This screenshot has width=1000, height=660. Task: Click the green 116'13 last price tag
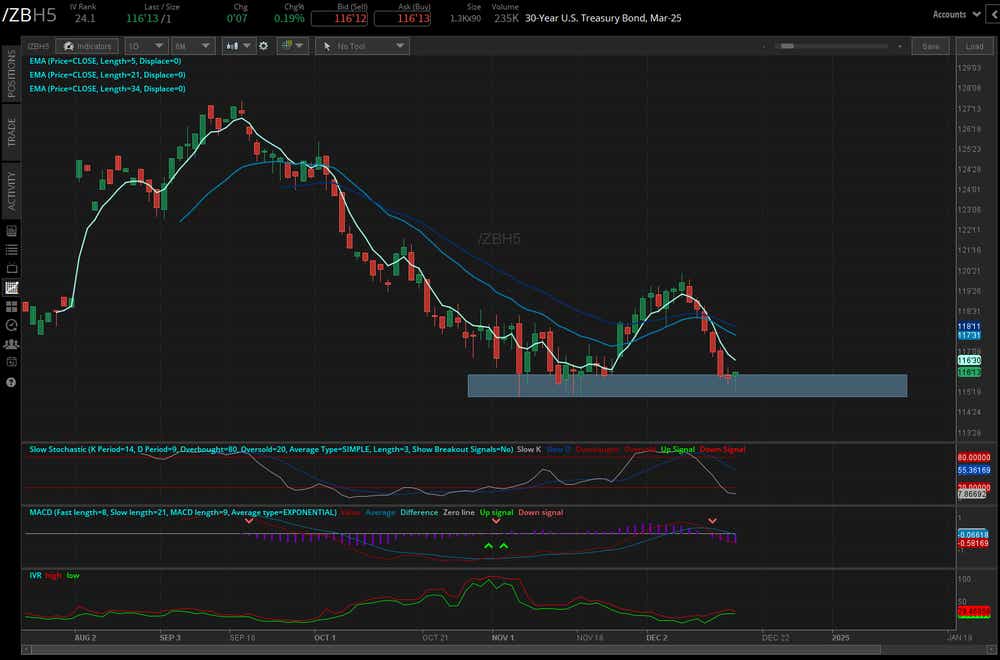(x=969, y=372)
